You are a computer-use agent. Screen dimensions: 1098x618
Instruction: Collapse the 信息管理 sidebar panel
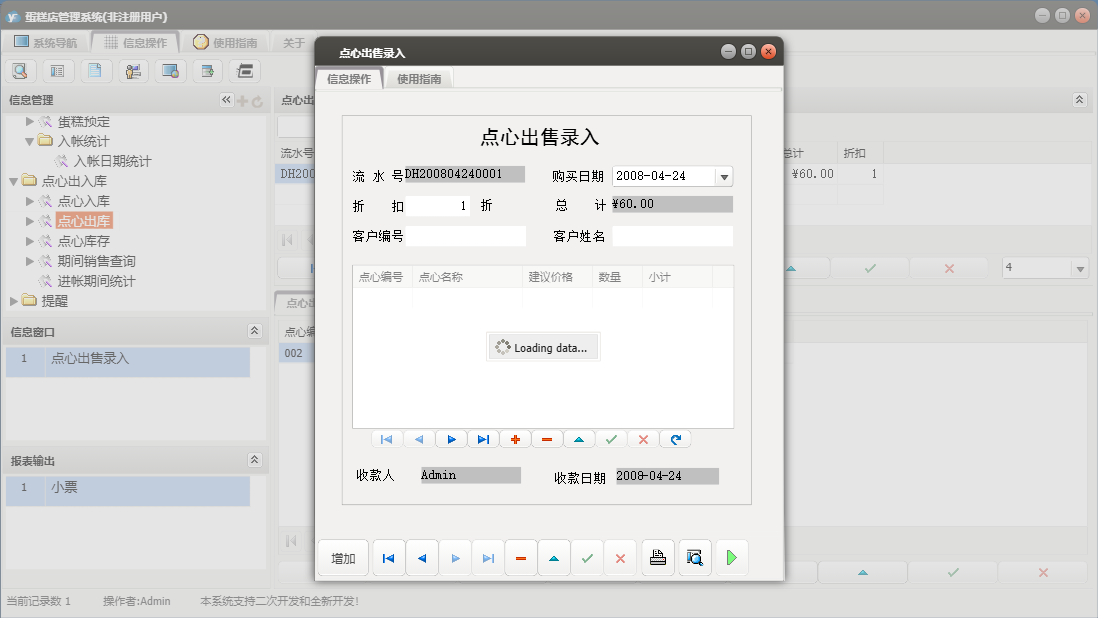click(x=226, y=100)
